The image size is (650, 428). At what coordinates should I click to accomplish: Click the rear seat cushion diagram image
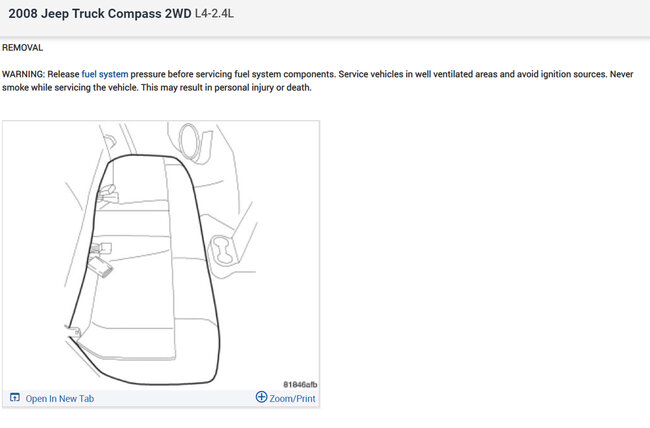pyautogui.click(x=161, y=255)
